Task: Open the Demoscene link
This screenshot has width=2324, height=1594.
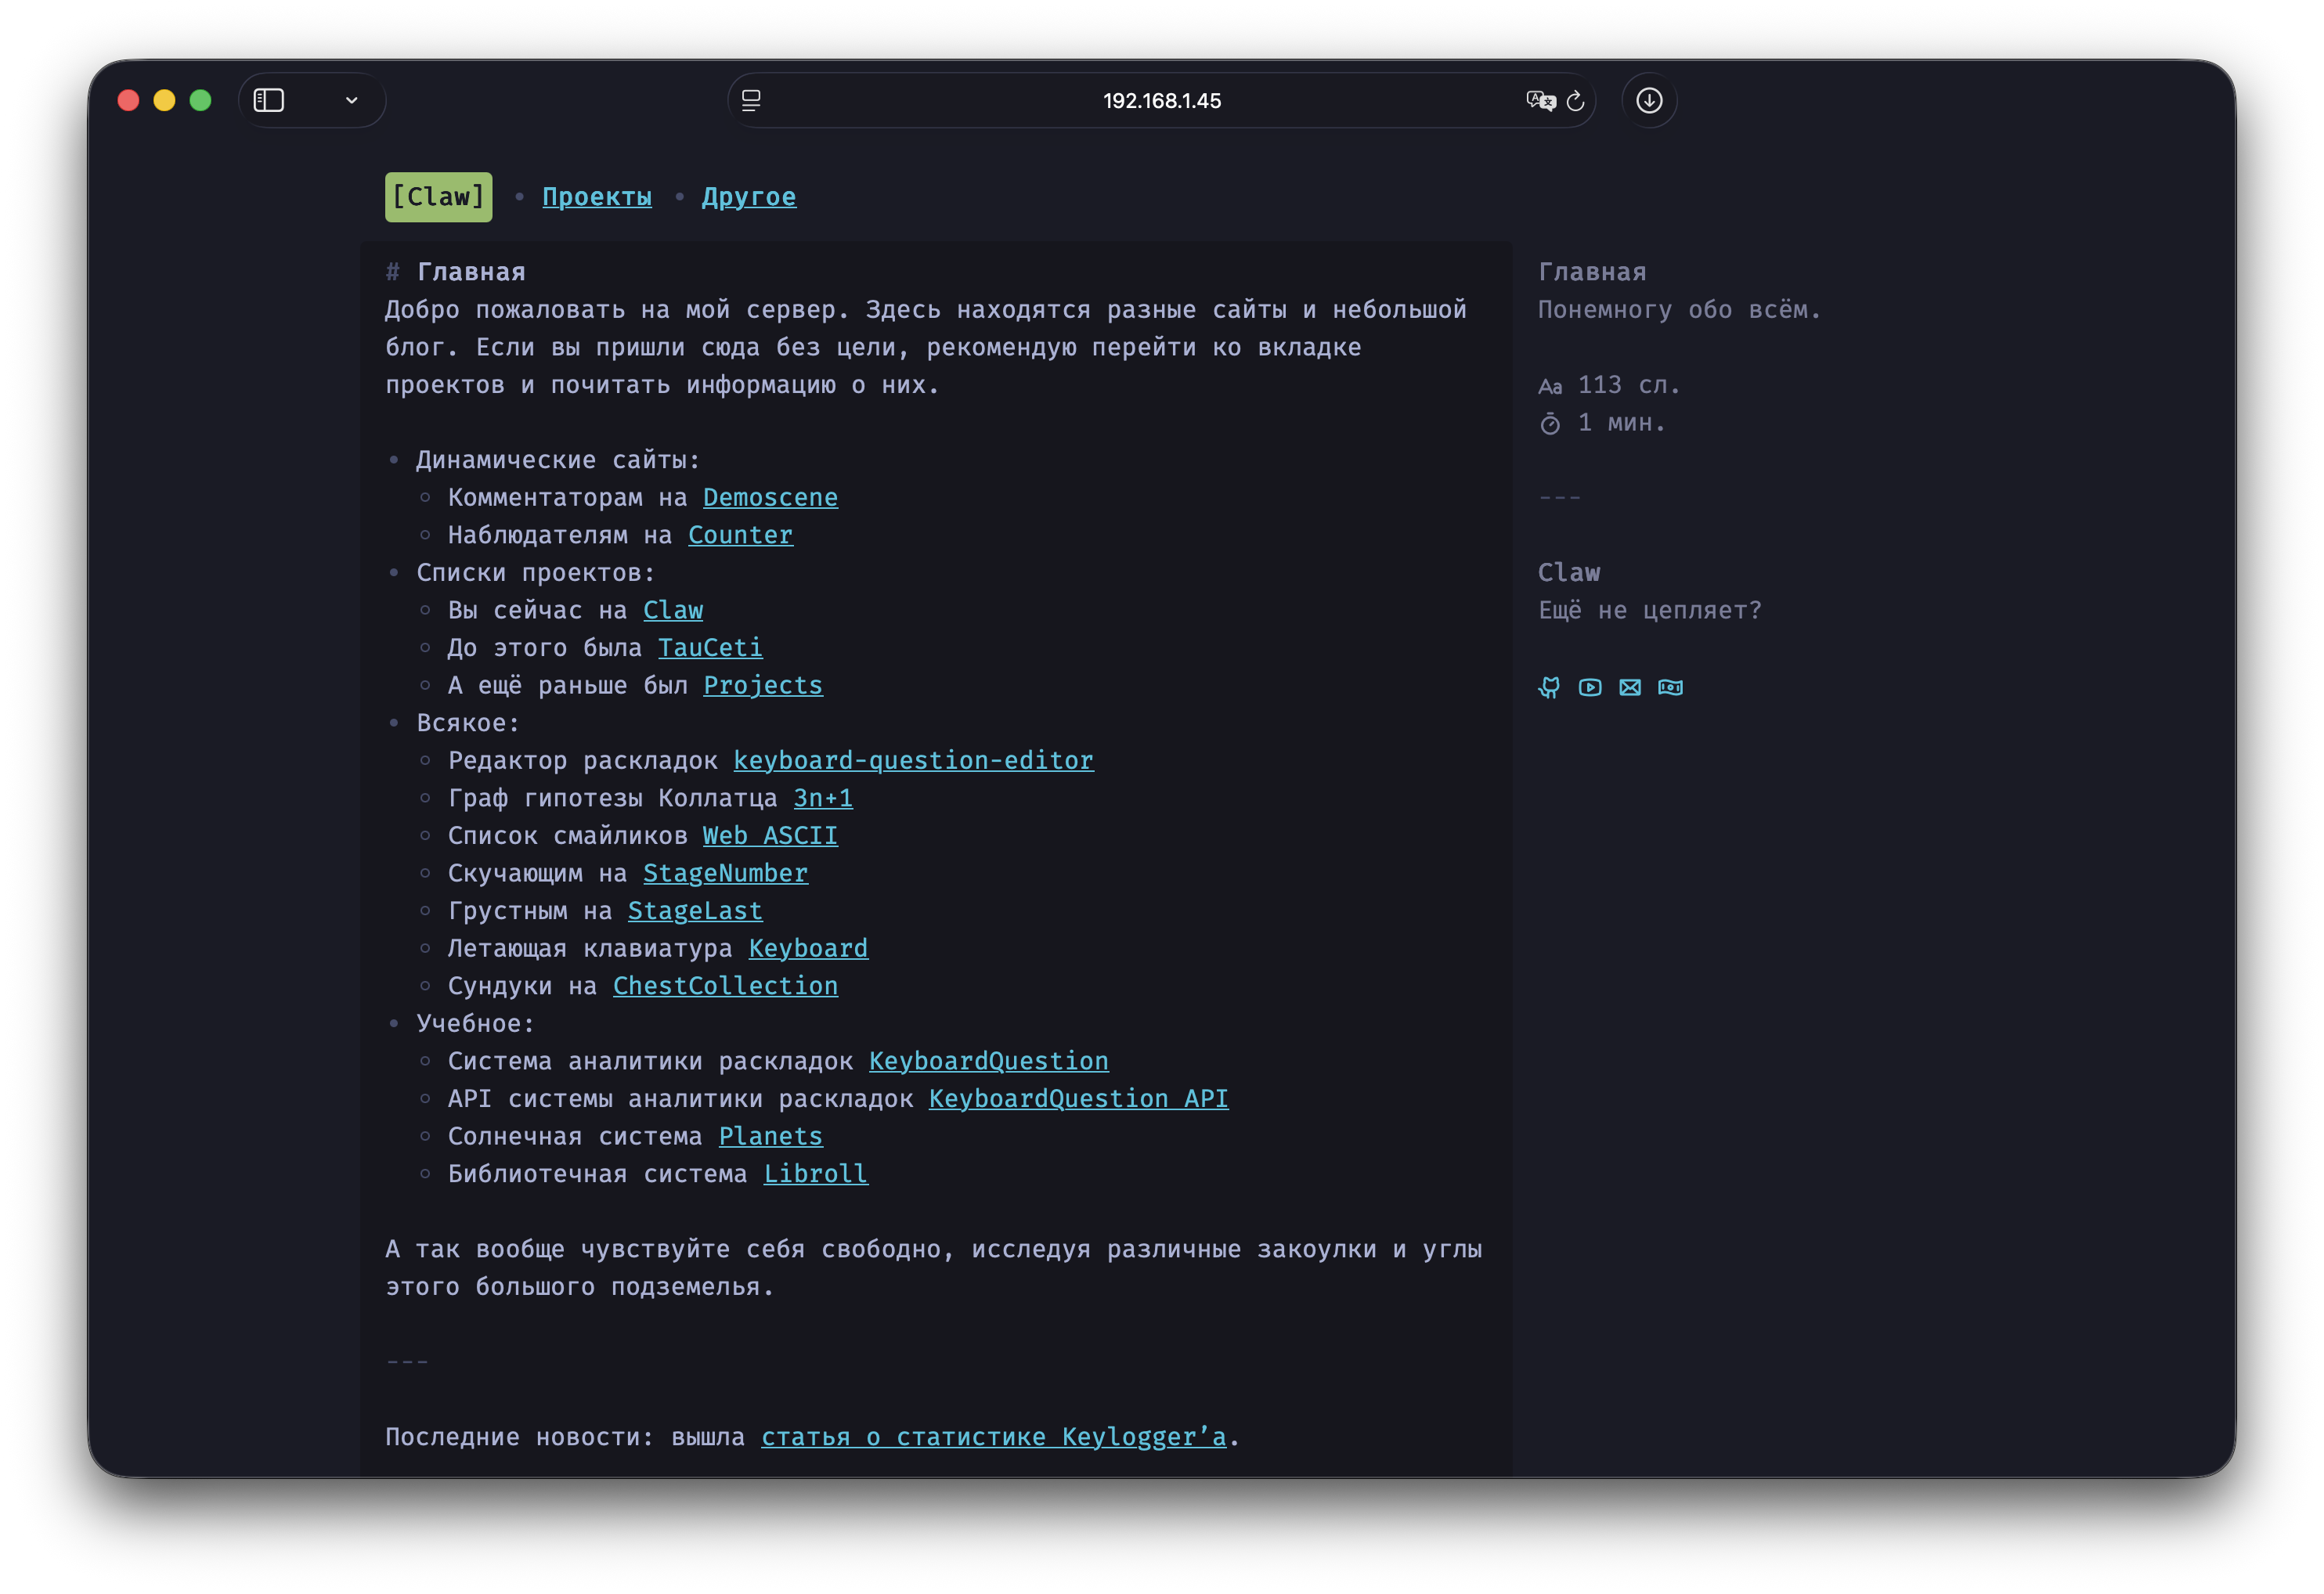Action: point(770,497)
